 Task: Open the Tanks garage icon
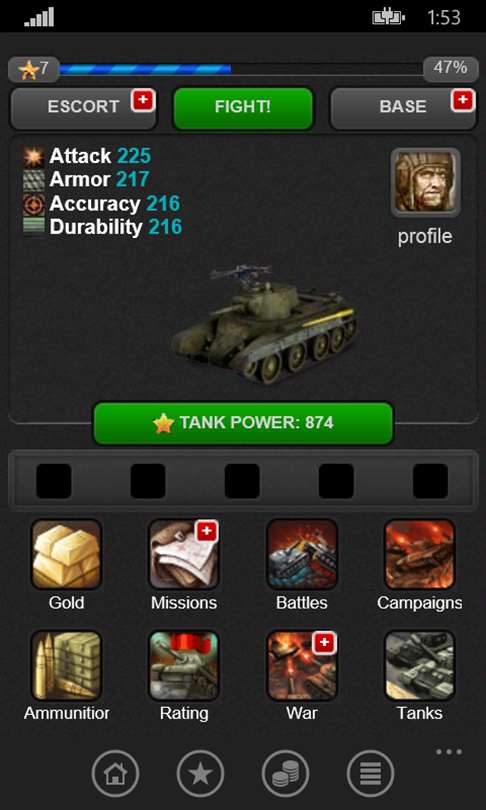pyautogui.click(x=419, y=665)
